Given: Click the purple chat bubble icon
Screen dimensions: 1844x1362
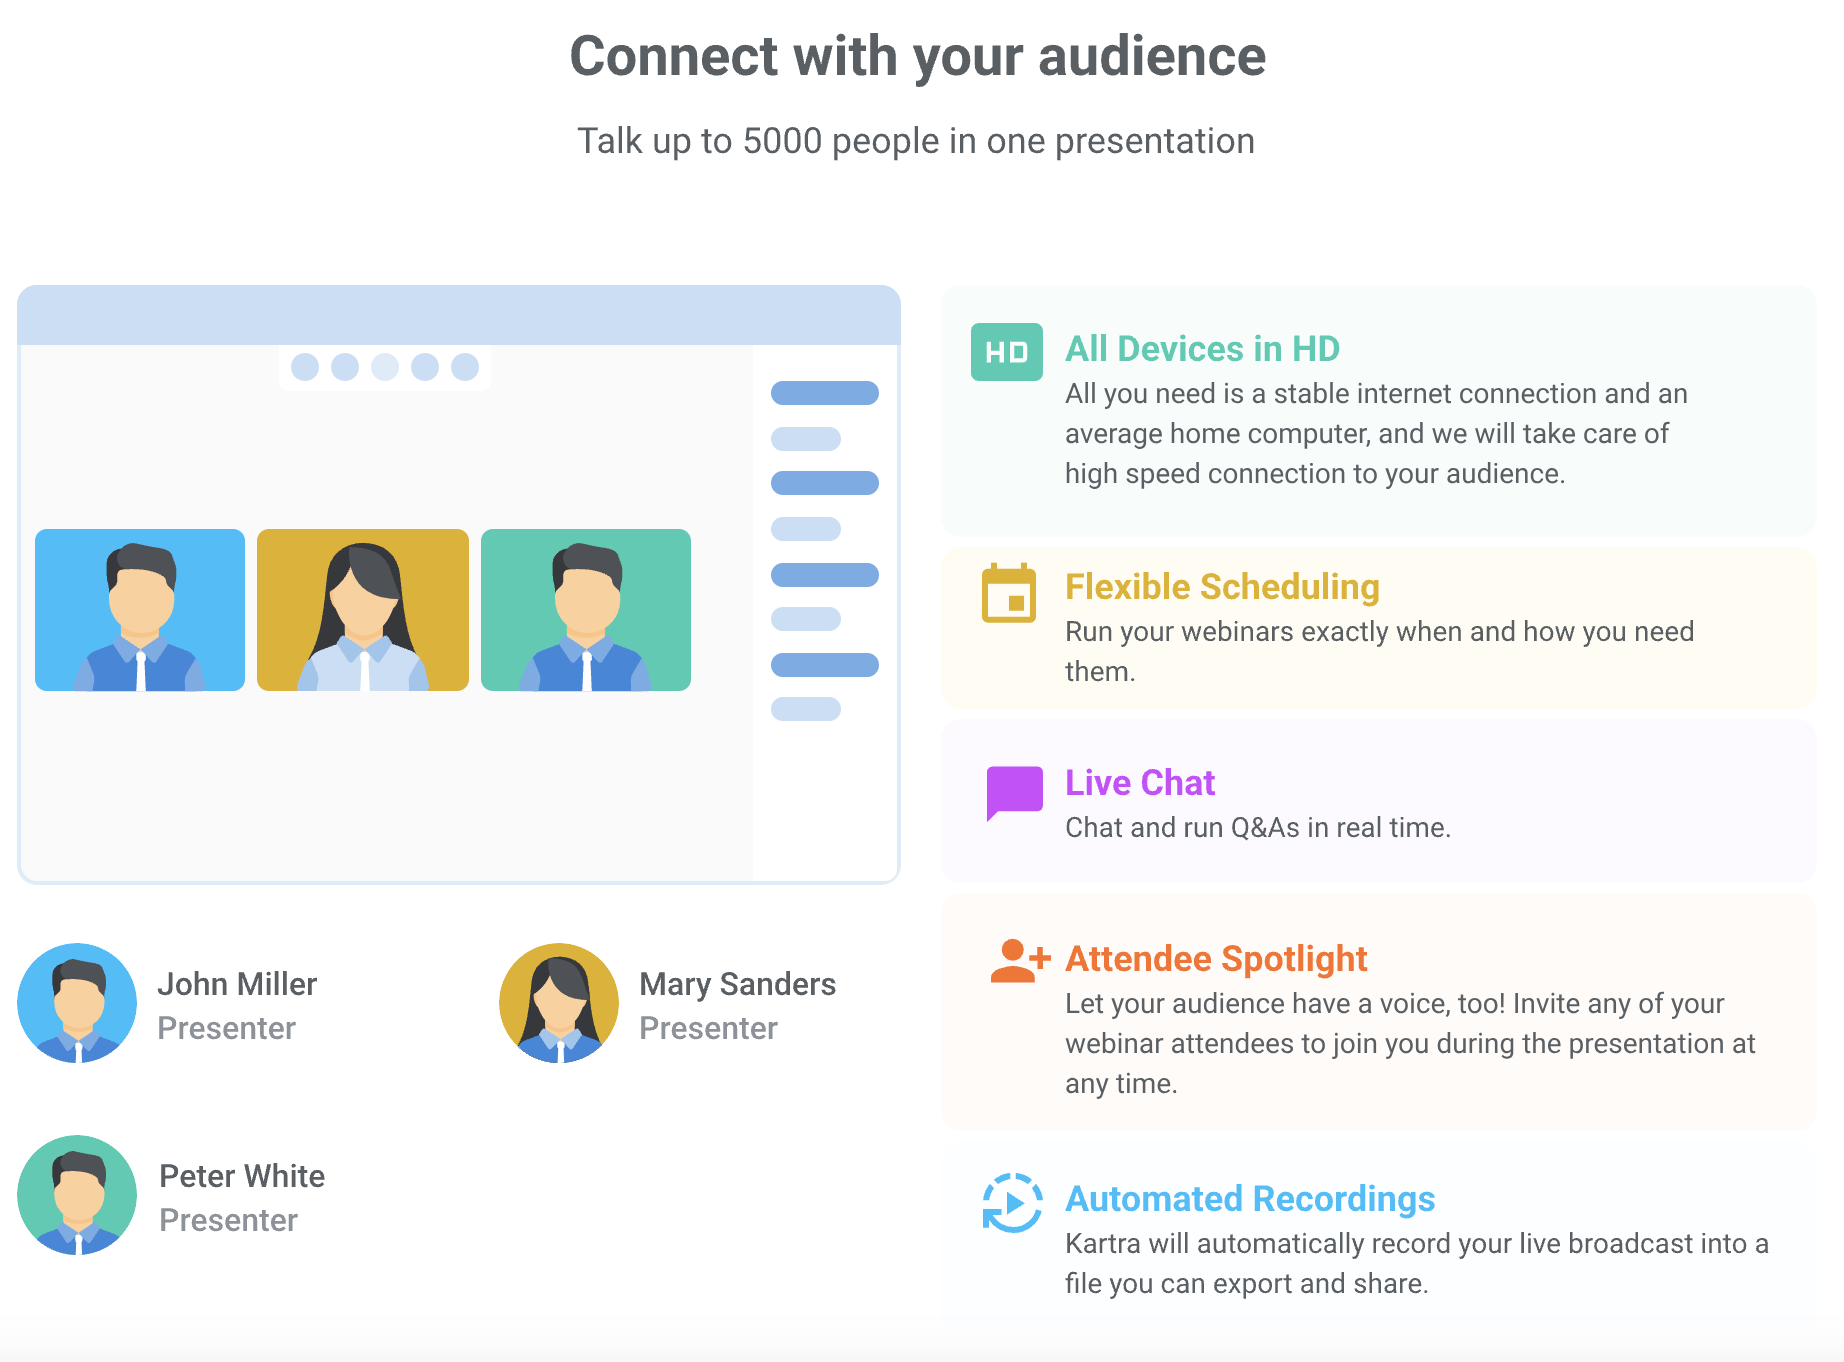Looking at the screenshot, I should pyautogui.click(x=1014, y=794).
